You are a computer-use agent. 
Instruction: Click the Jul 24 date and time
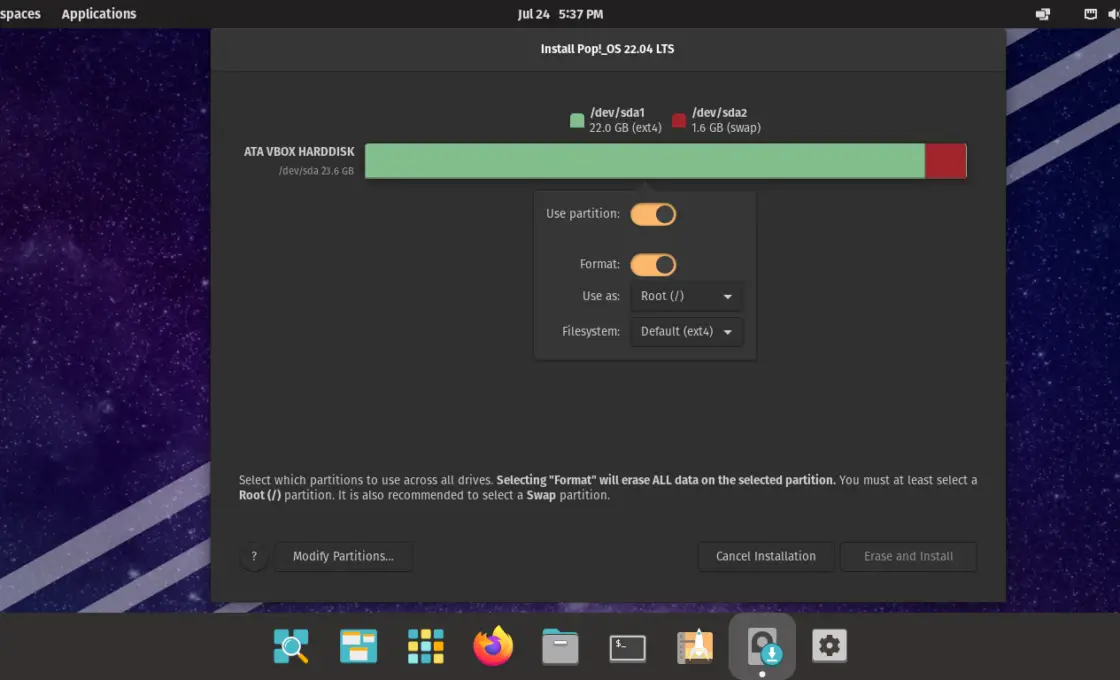[x=560, y=14]
